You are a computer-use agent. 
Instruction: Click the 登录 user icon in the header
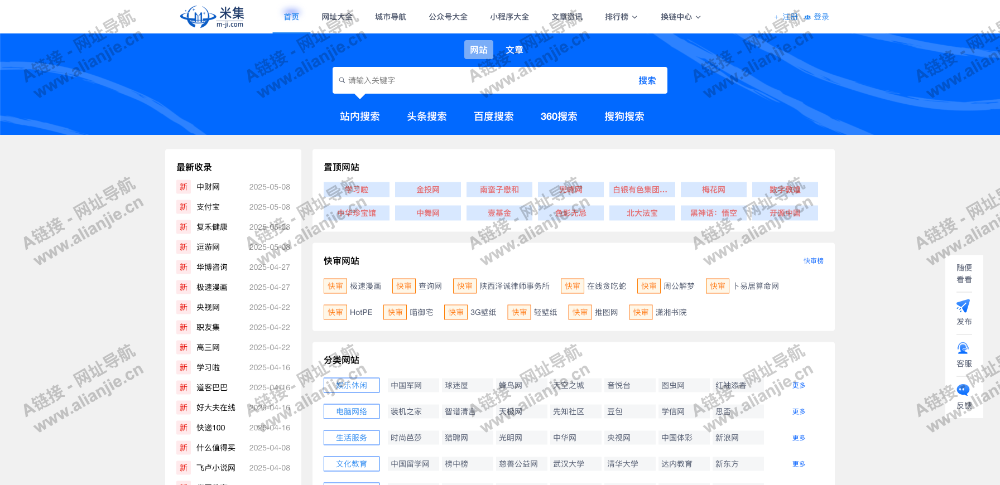click(x=807, y=17)
